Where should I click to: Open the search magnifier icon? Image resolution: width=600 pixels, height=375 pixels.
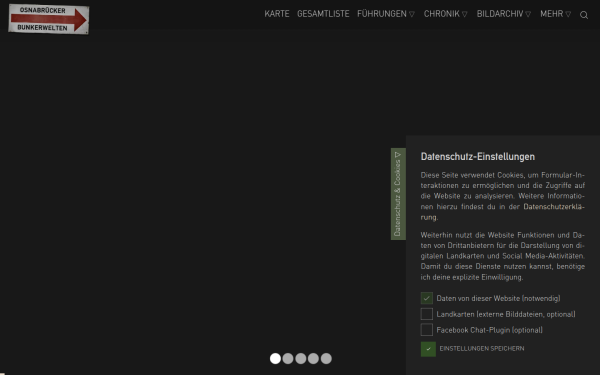point(584,15)
